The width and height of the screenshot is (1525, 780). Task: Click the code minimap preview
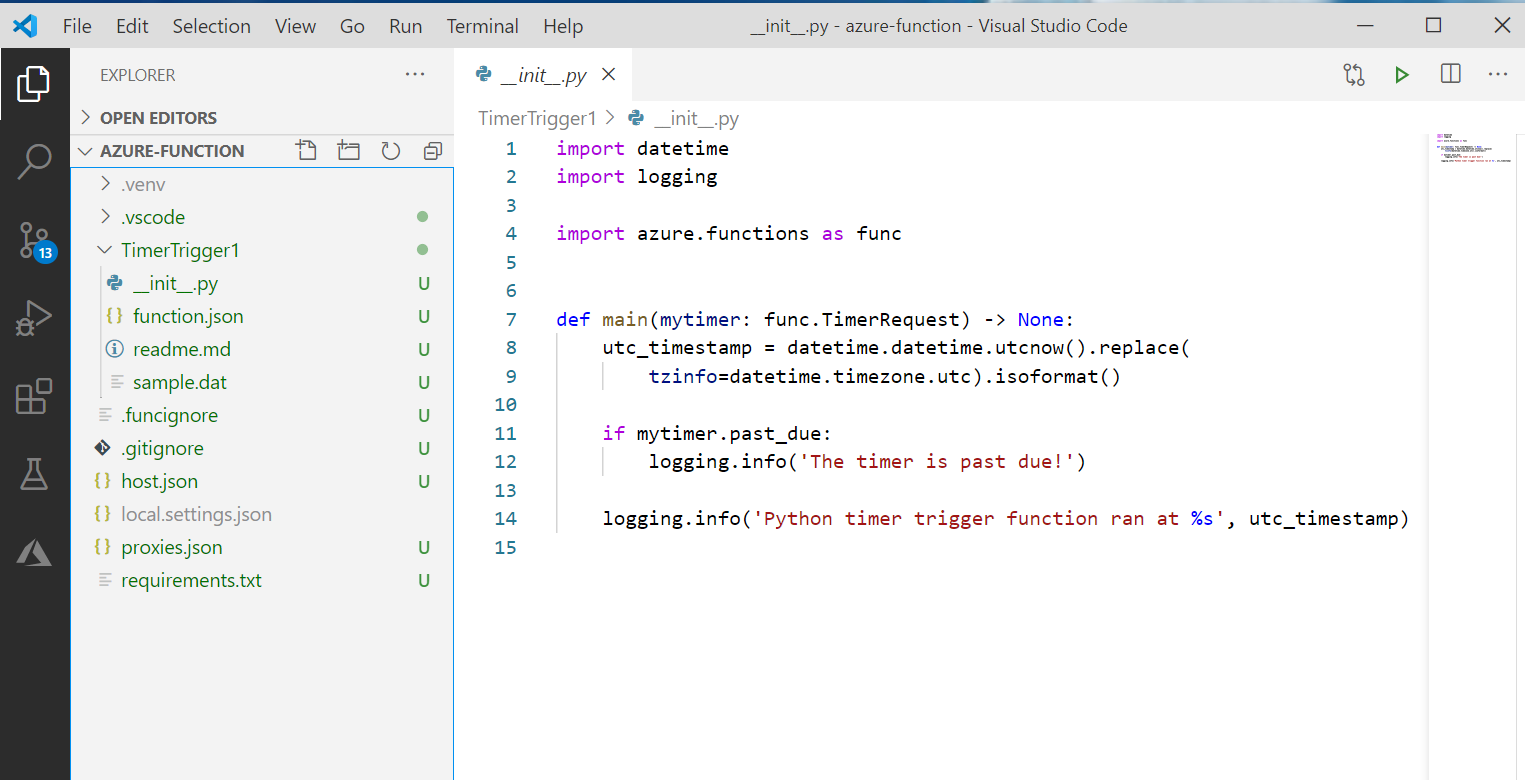[1472, 148]
